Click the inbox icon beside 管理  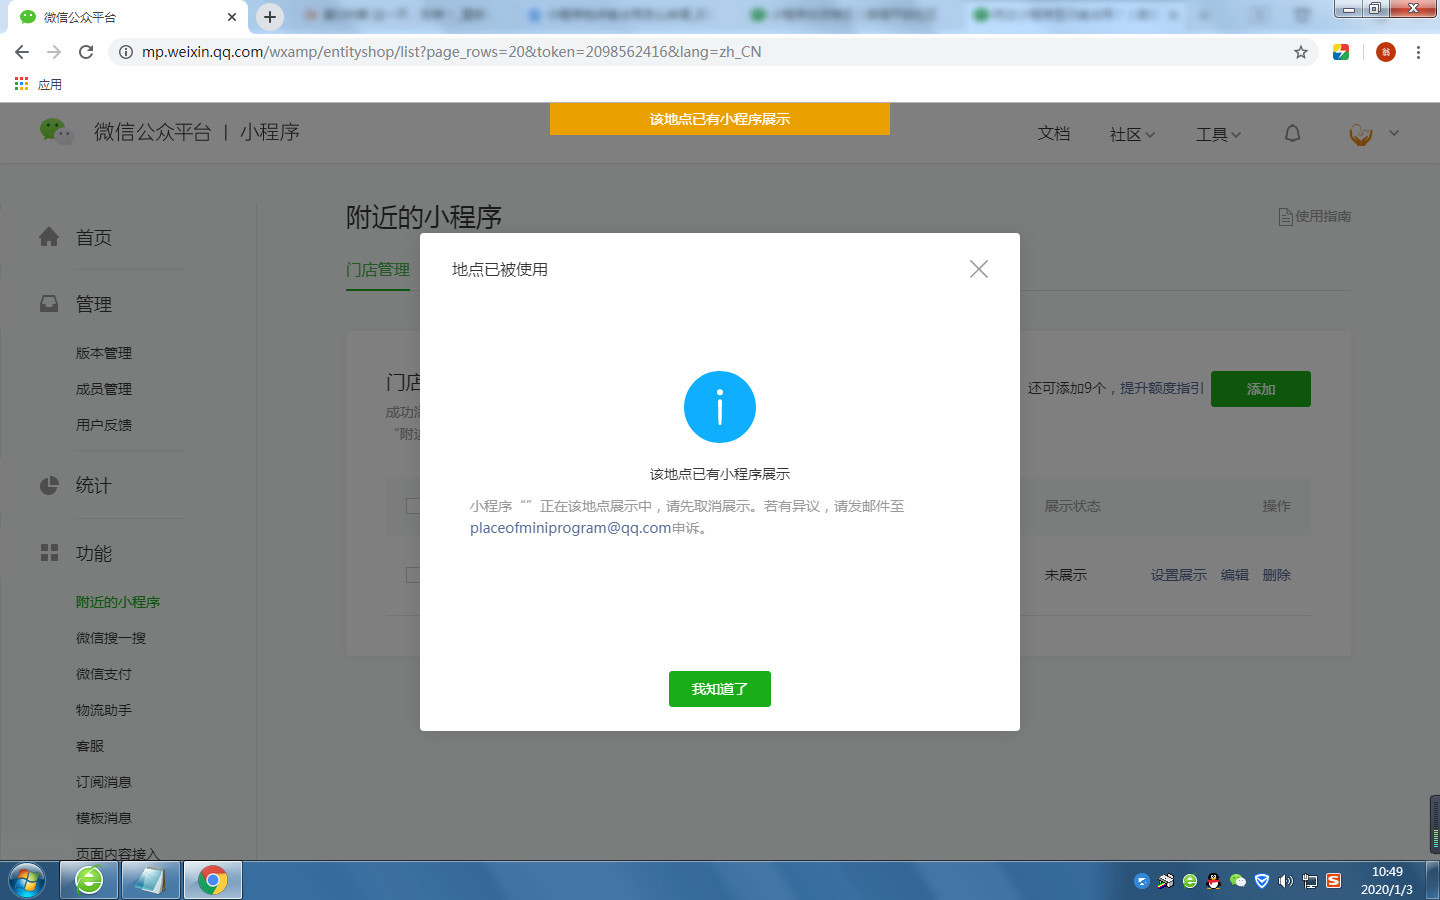click(49, 303)
